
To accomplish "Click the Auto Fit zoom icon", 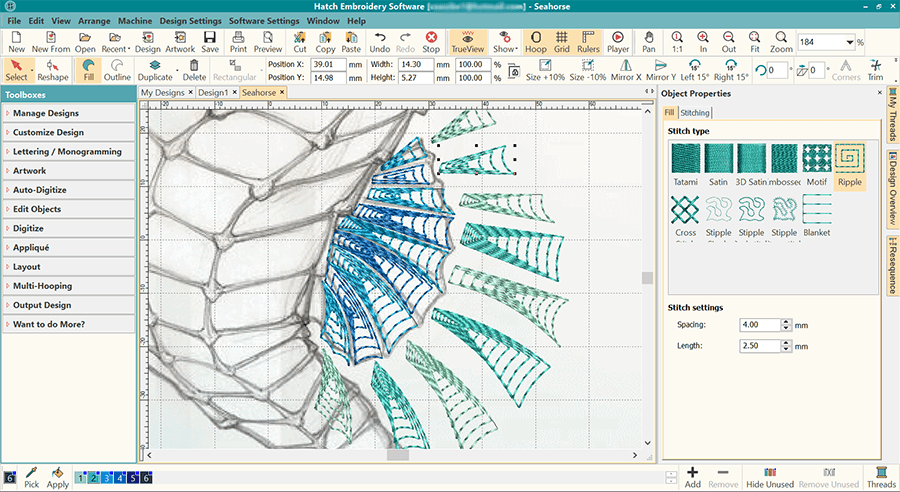I will pos(755,41).
